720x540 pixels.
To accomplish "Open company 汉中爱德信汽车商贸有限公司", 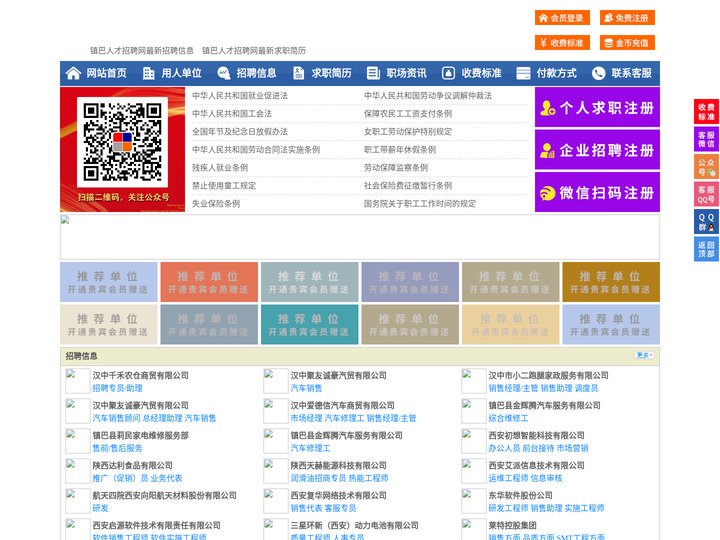I will point(342,405).
